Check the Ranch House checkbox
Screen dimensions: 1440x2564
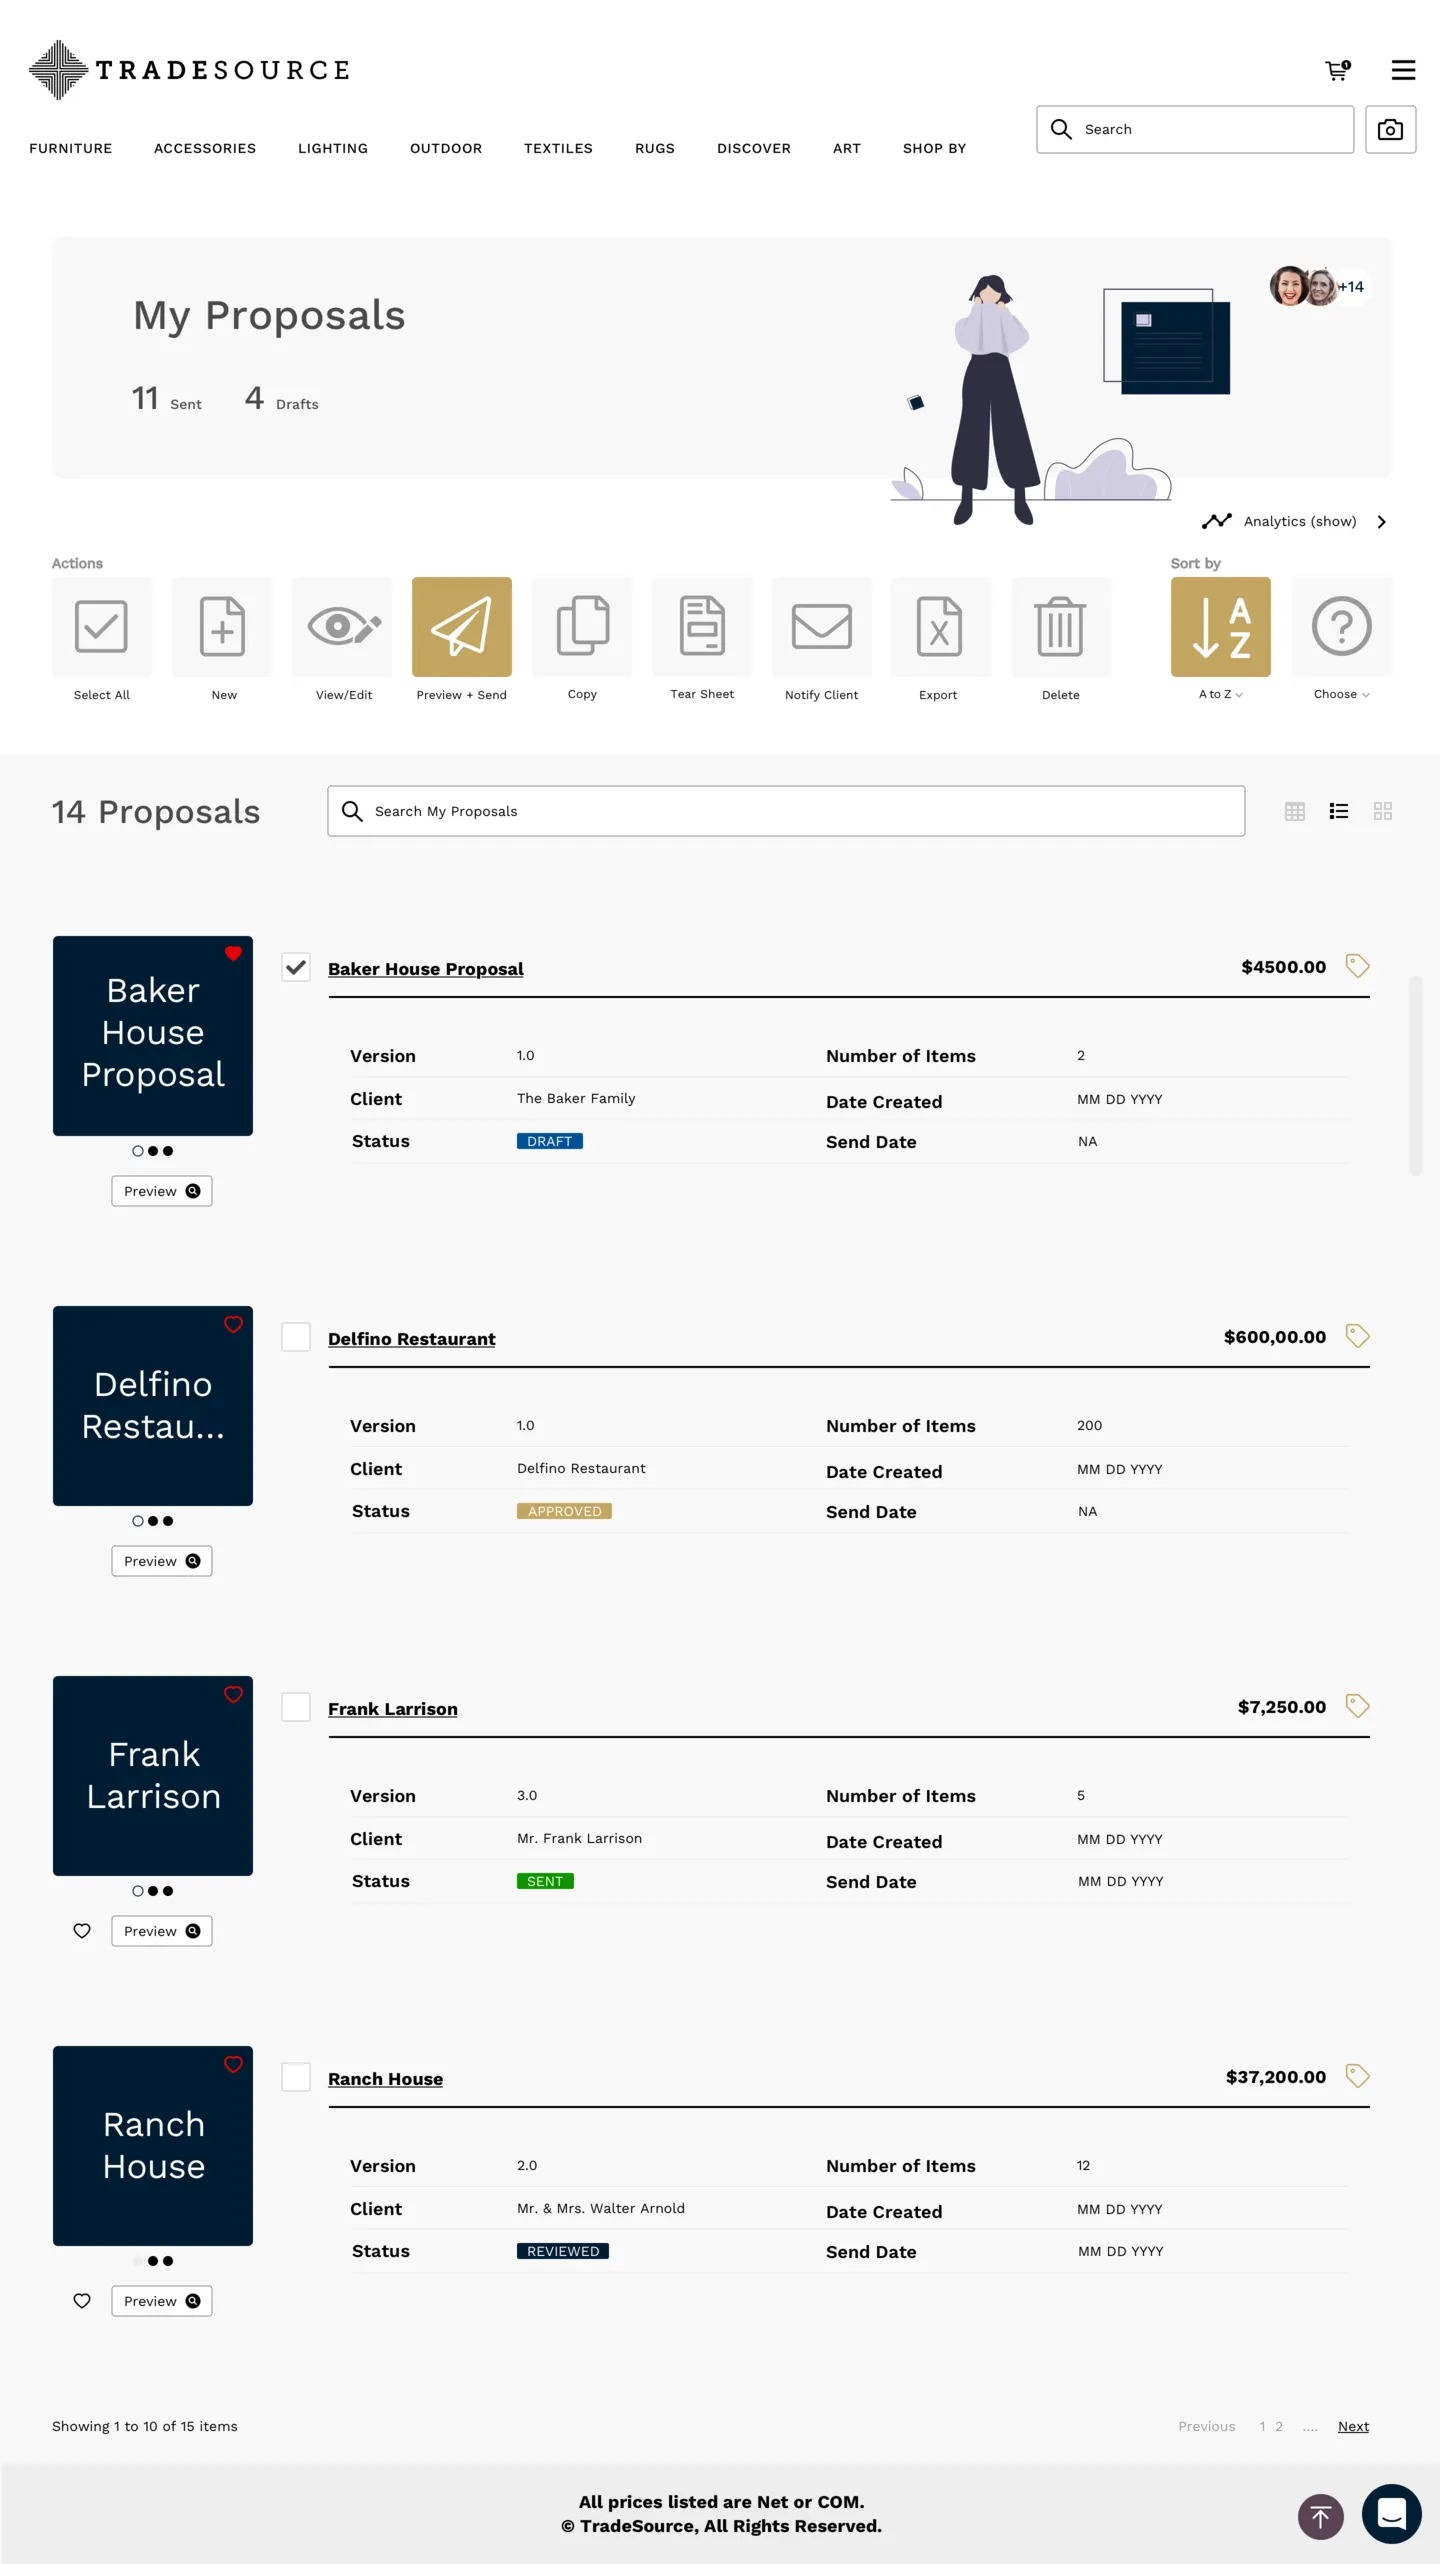click(295, 2077)
